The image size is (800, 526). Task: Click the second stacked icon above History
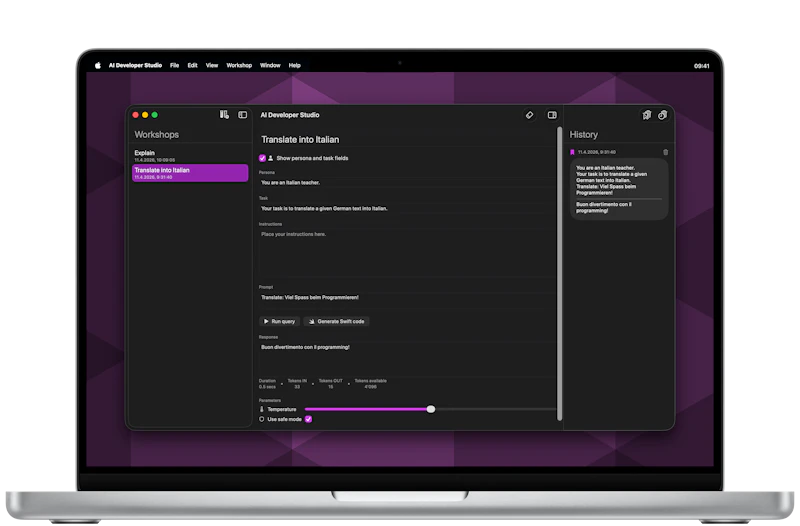pyautogui.click(x=662, y=115)
